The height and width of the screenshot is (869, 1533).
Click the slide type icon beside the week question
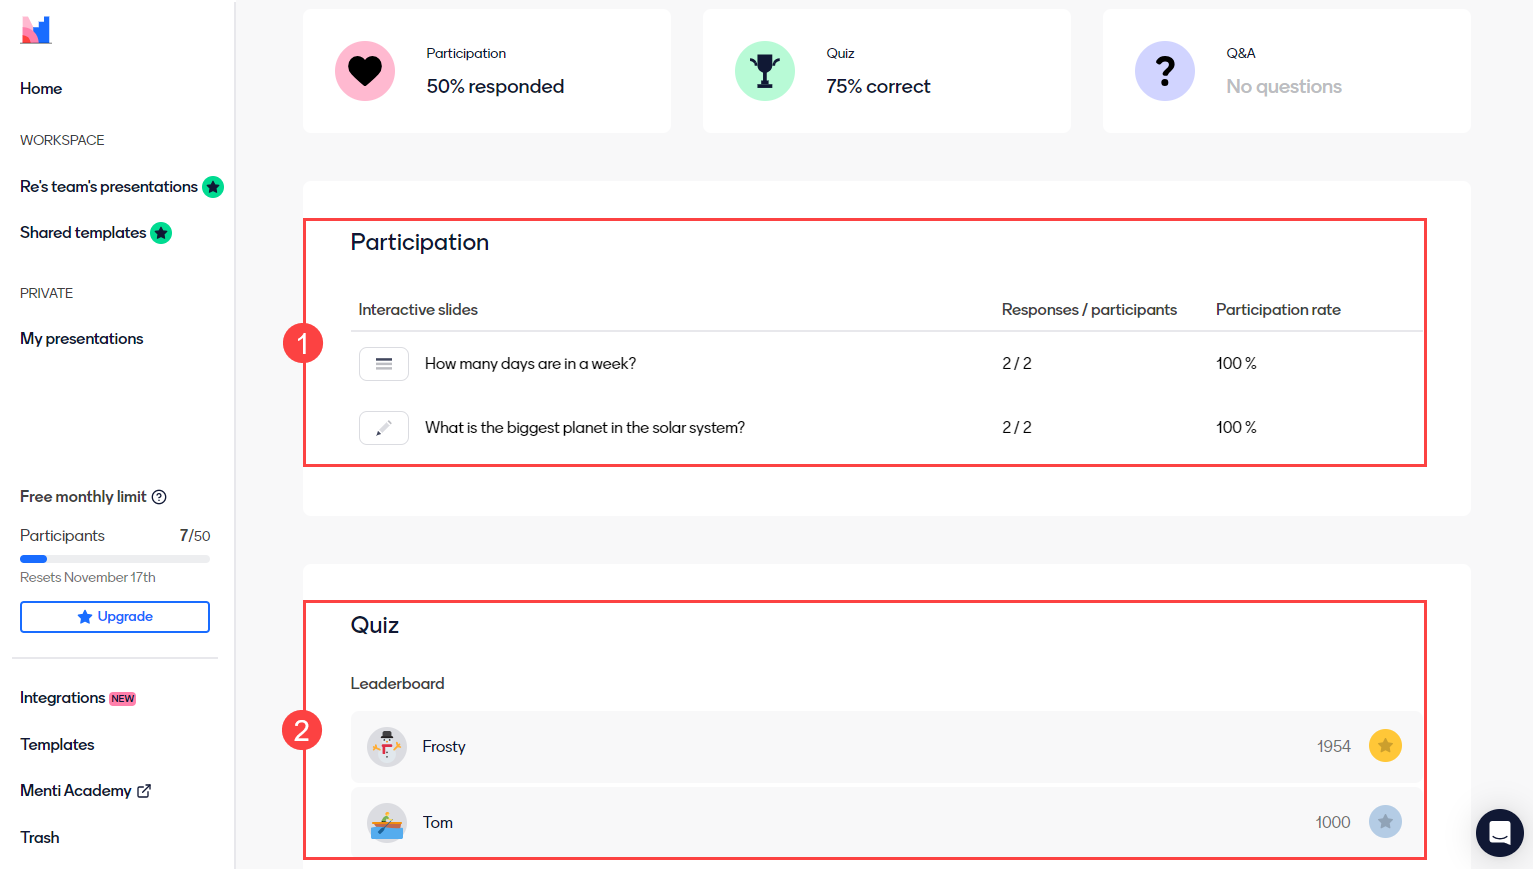384,363
